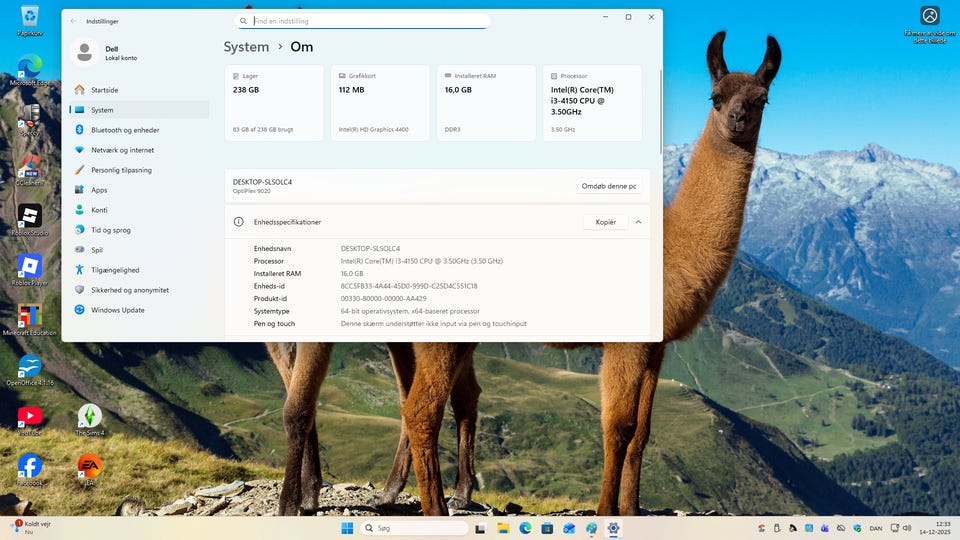Select Startside in the sidebar
960x540 pixels.
(x=104, y=90)
